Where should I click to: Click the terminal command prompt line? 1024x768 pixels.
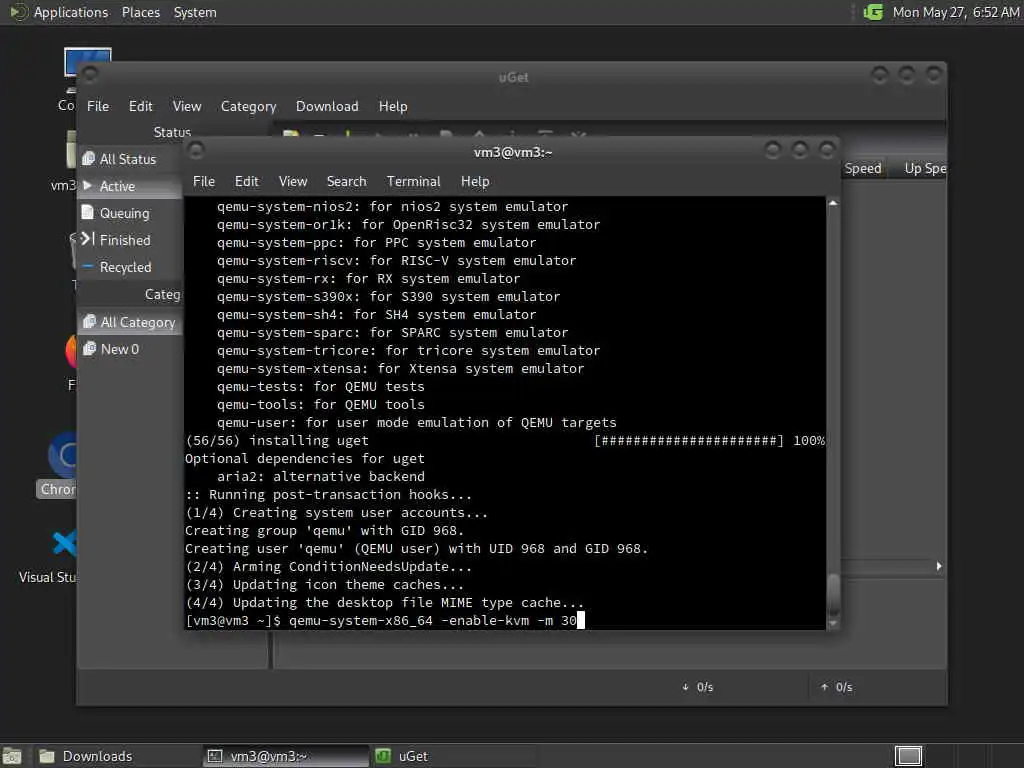(x=385, y=620)
